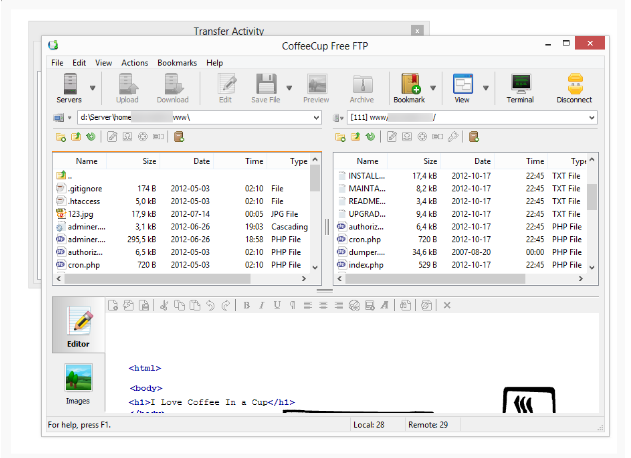This screenshot has height=458, width=631.
Task: Create new folder in remote pane
Action: point(340,137)
